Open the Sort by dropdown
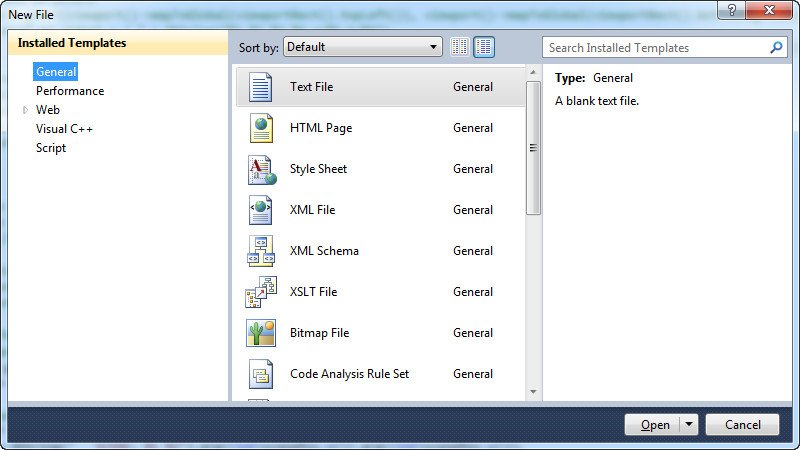 click(x=363, y=47)
